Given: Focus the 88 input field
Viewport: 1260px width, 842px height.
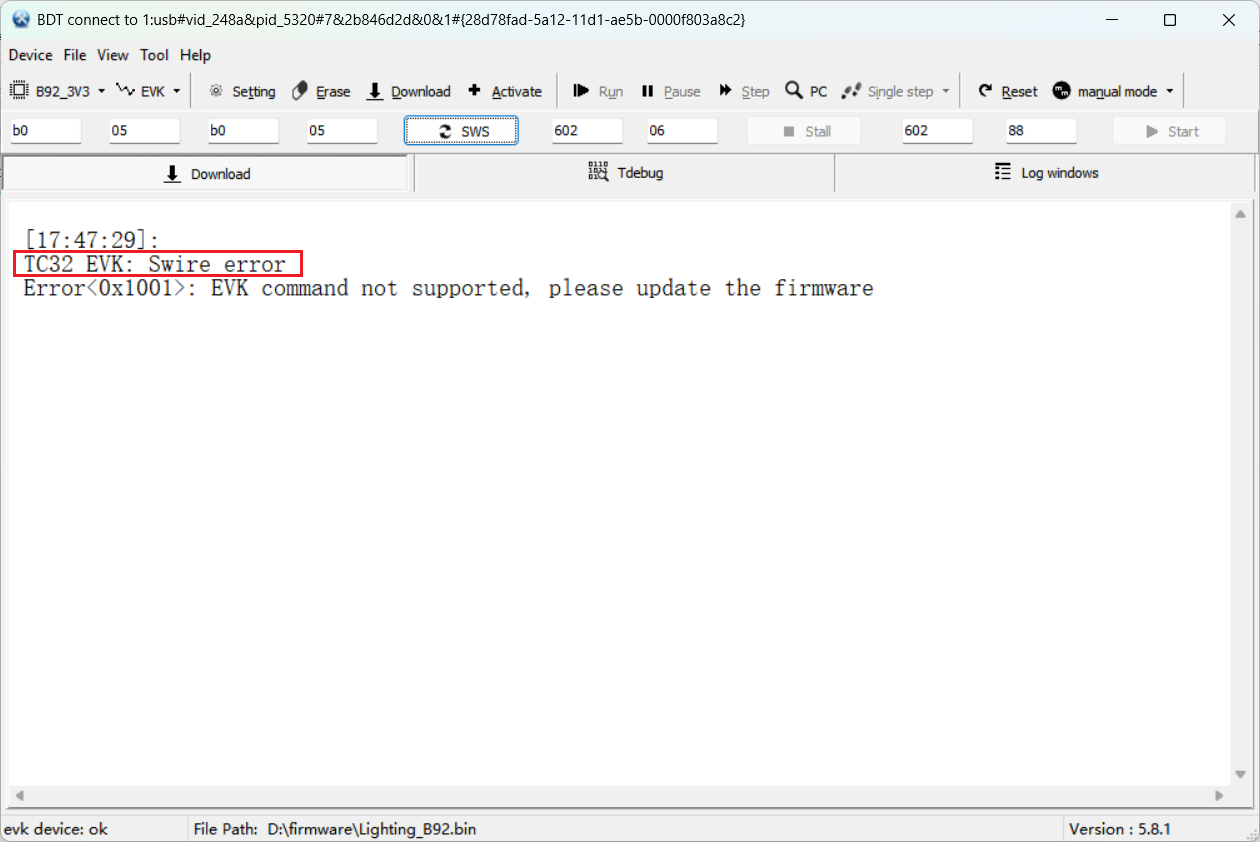Looking at the screenshot, I should (1041, 131).
